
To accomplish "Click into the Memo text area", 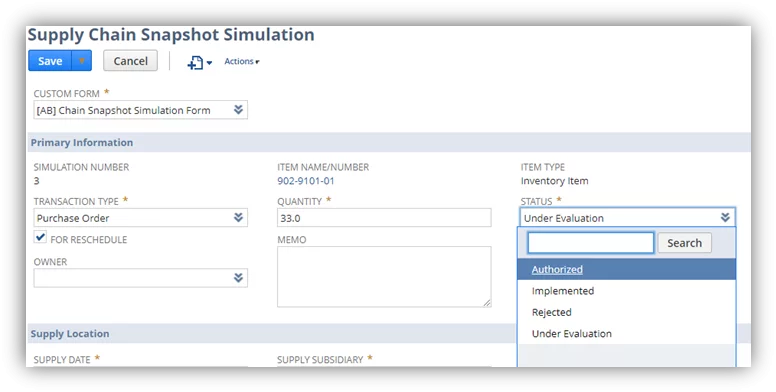I will coord(384,277).
